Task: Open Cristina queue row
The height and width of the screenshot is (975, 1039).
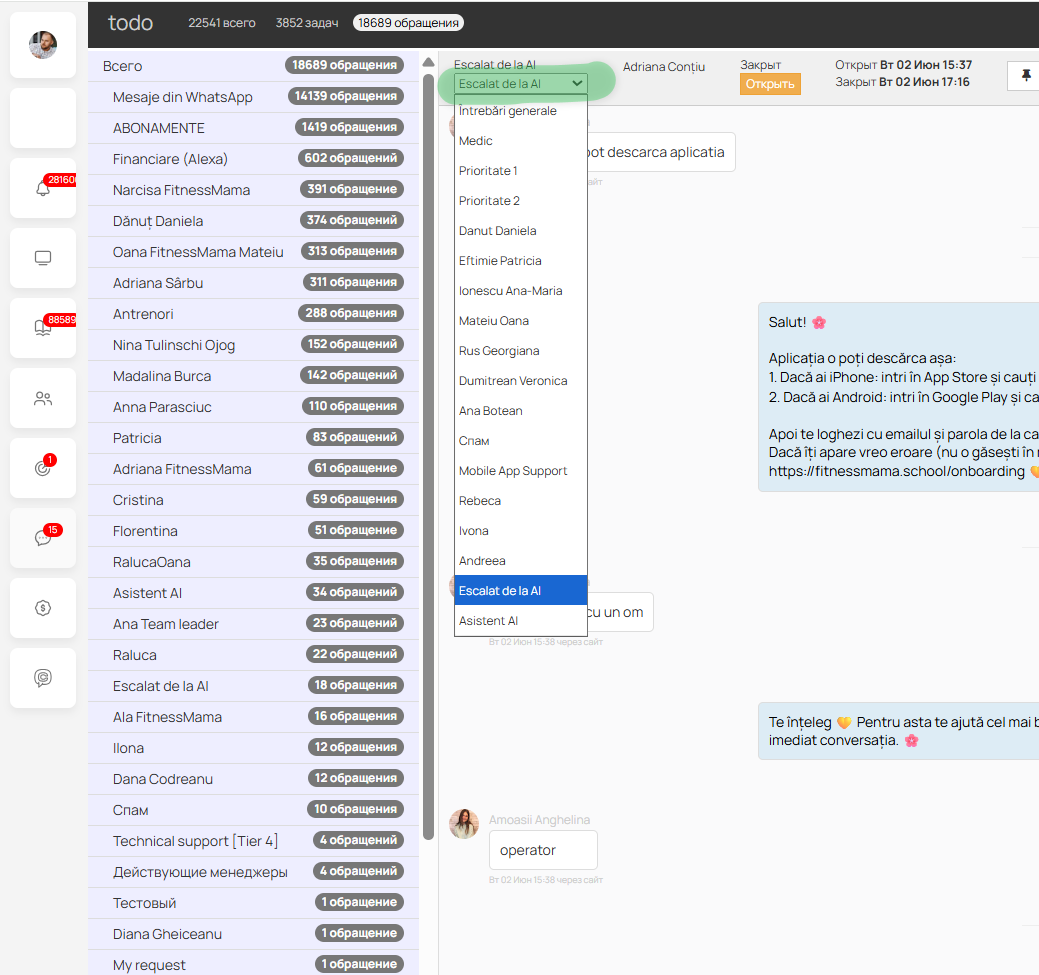Action: [253, 500]
